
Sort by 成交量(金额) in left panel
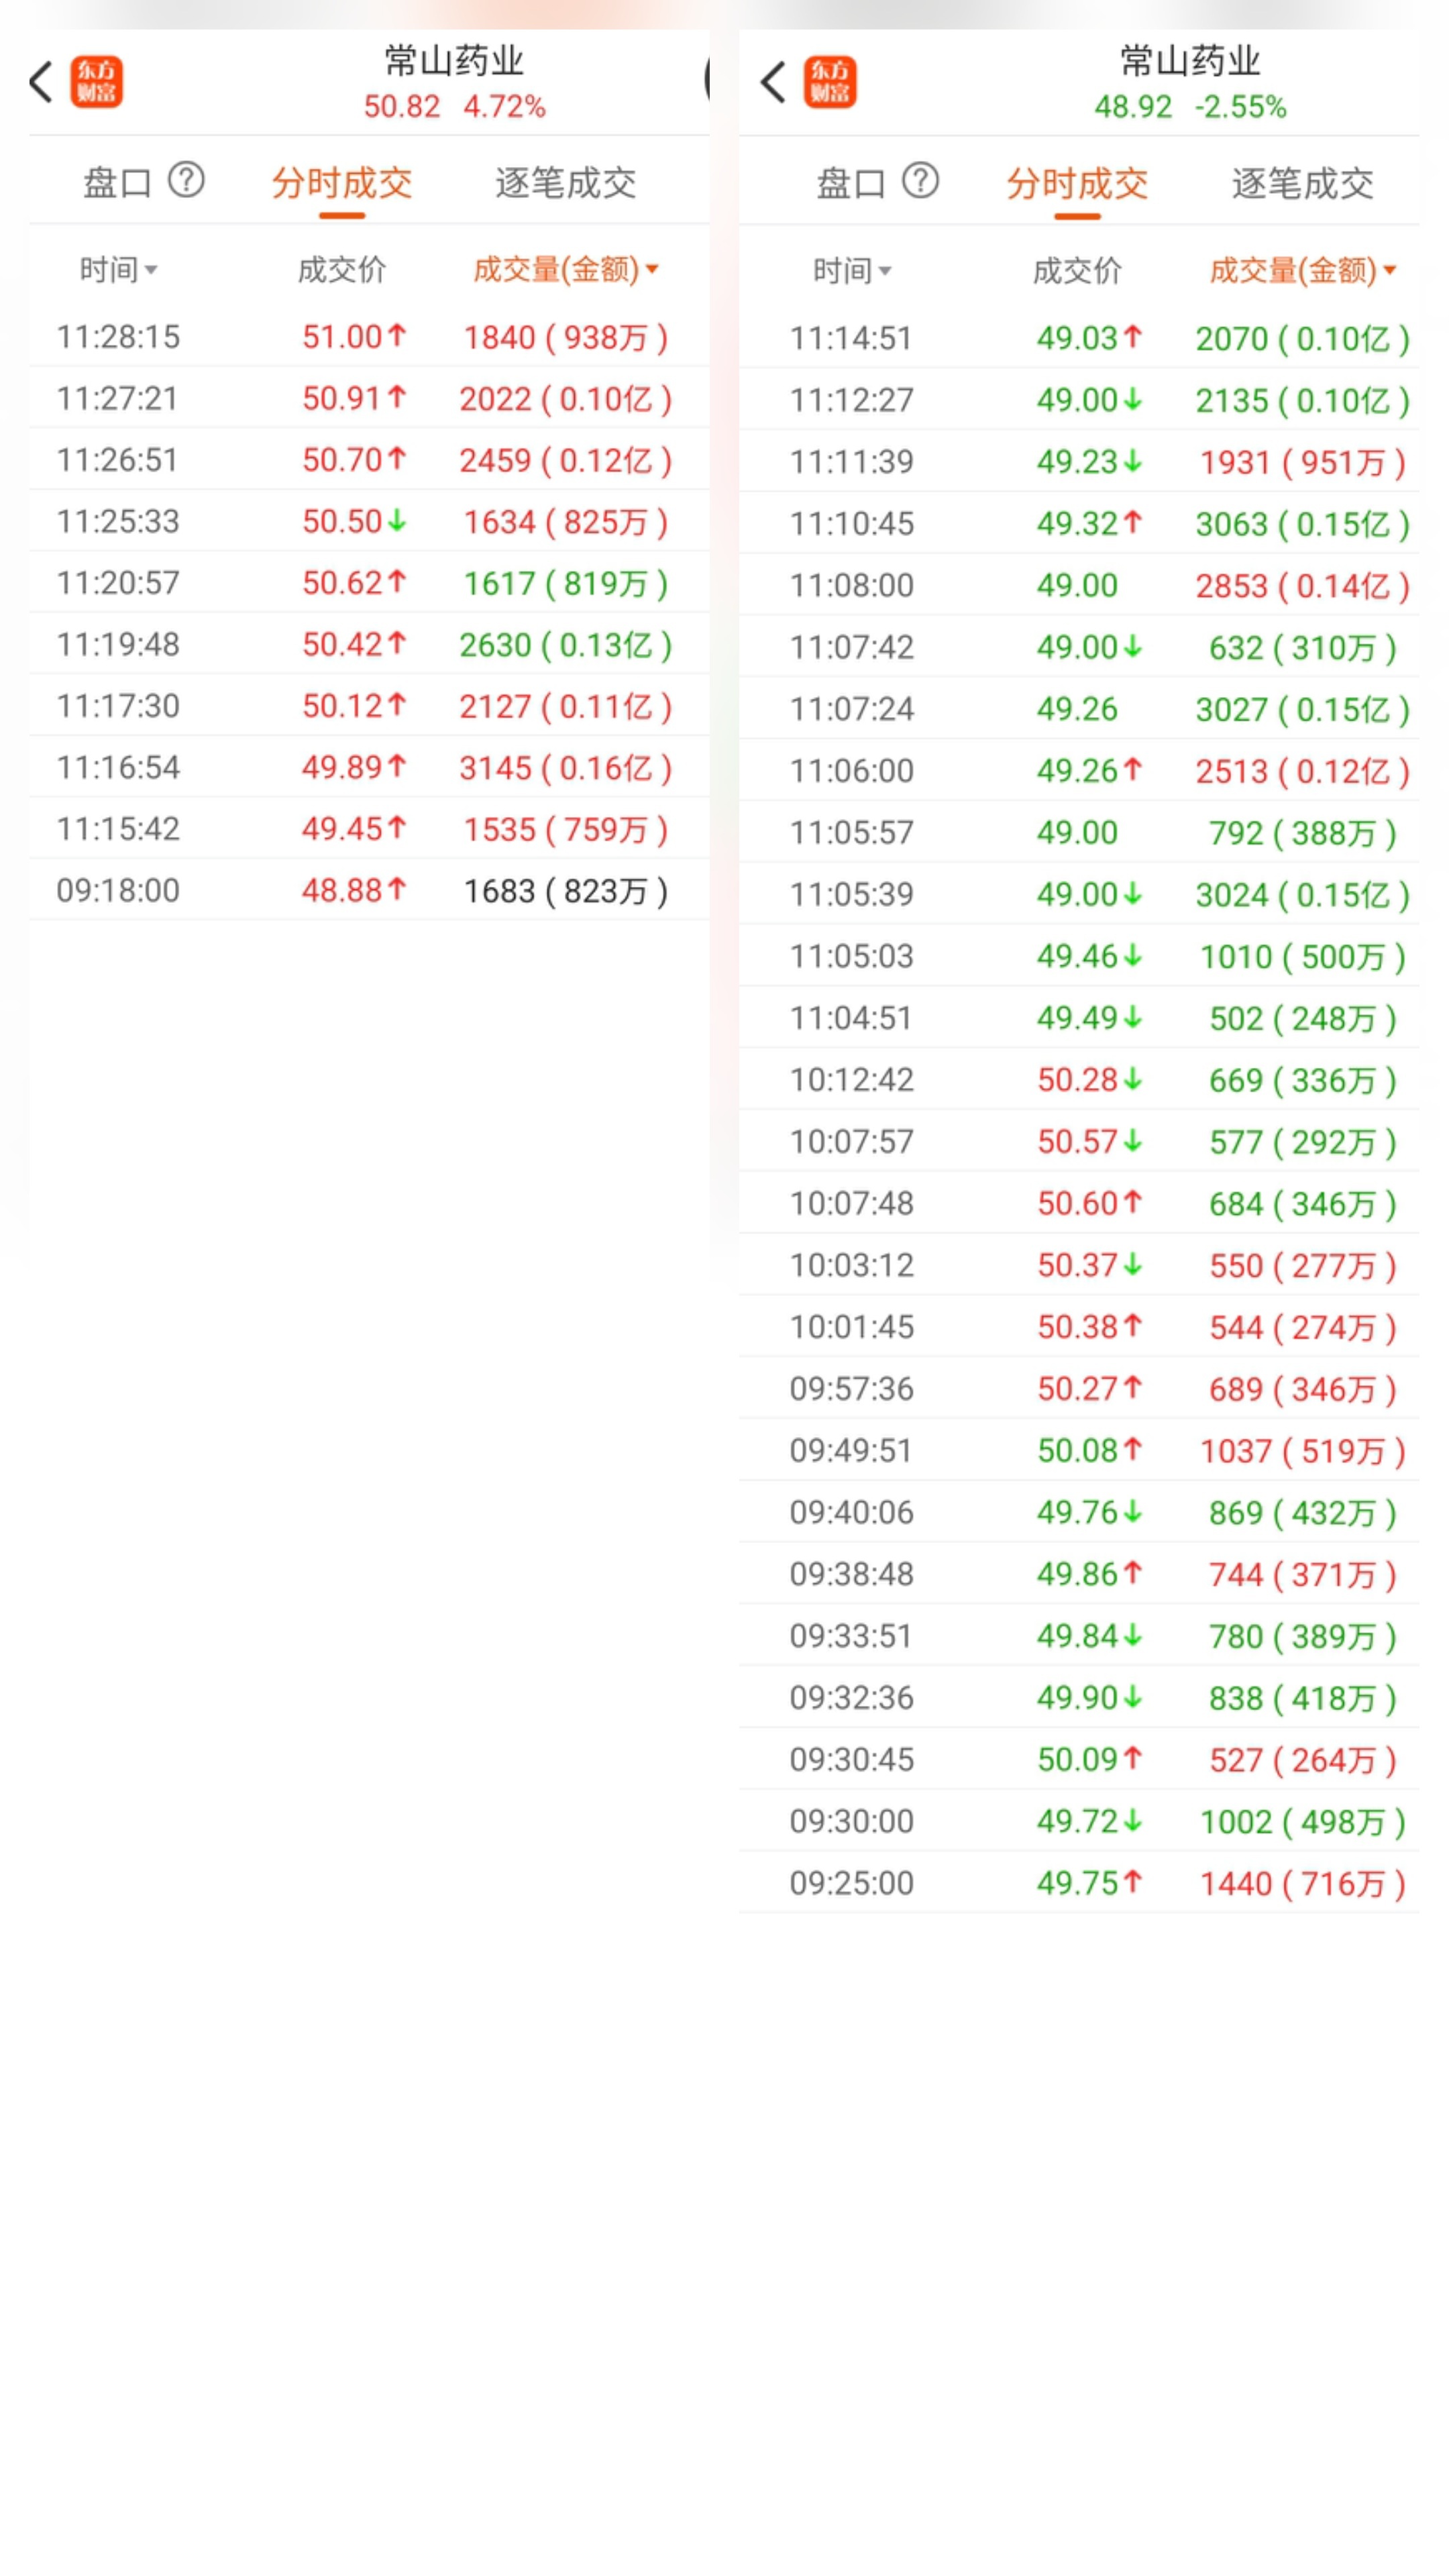[565, 269]
